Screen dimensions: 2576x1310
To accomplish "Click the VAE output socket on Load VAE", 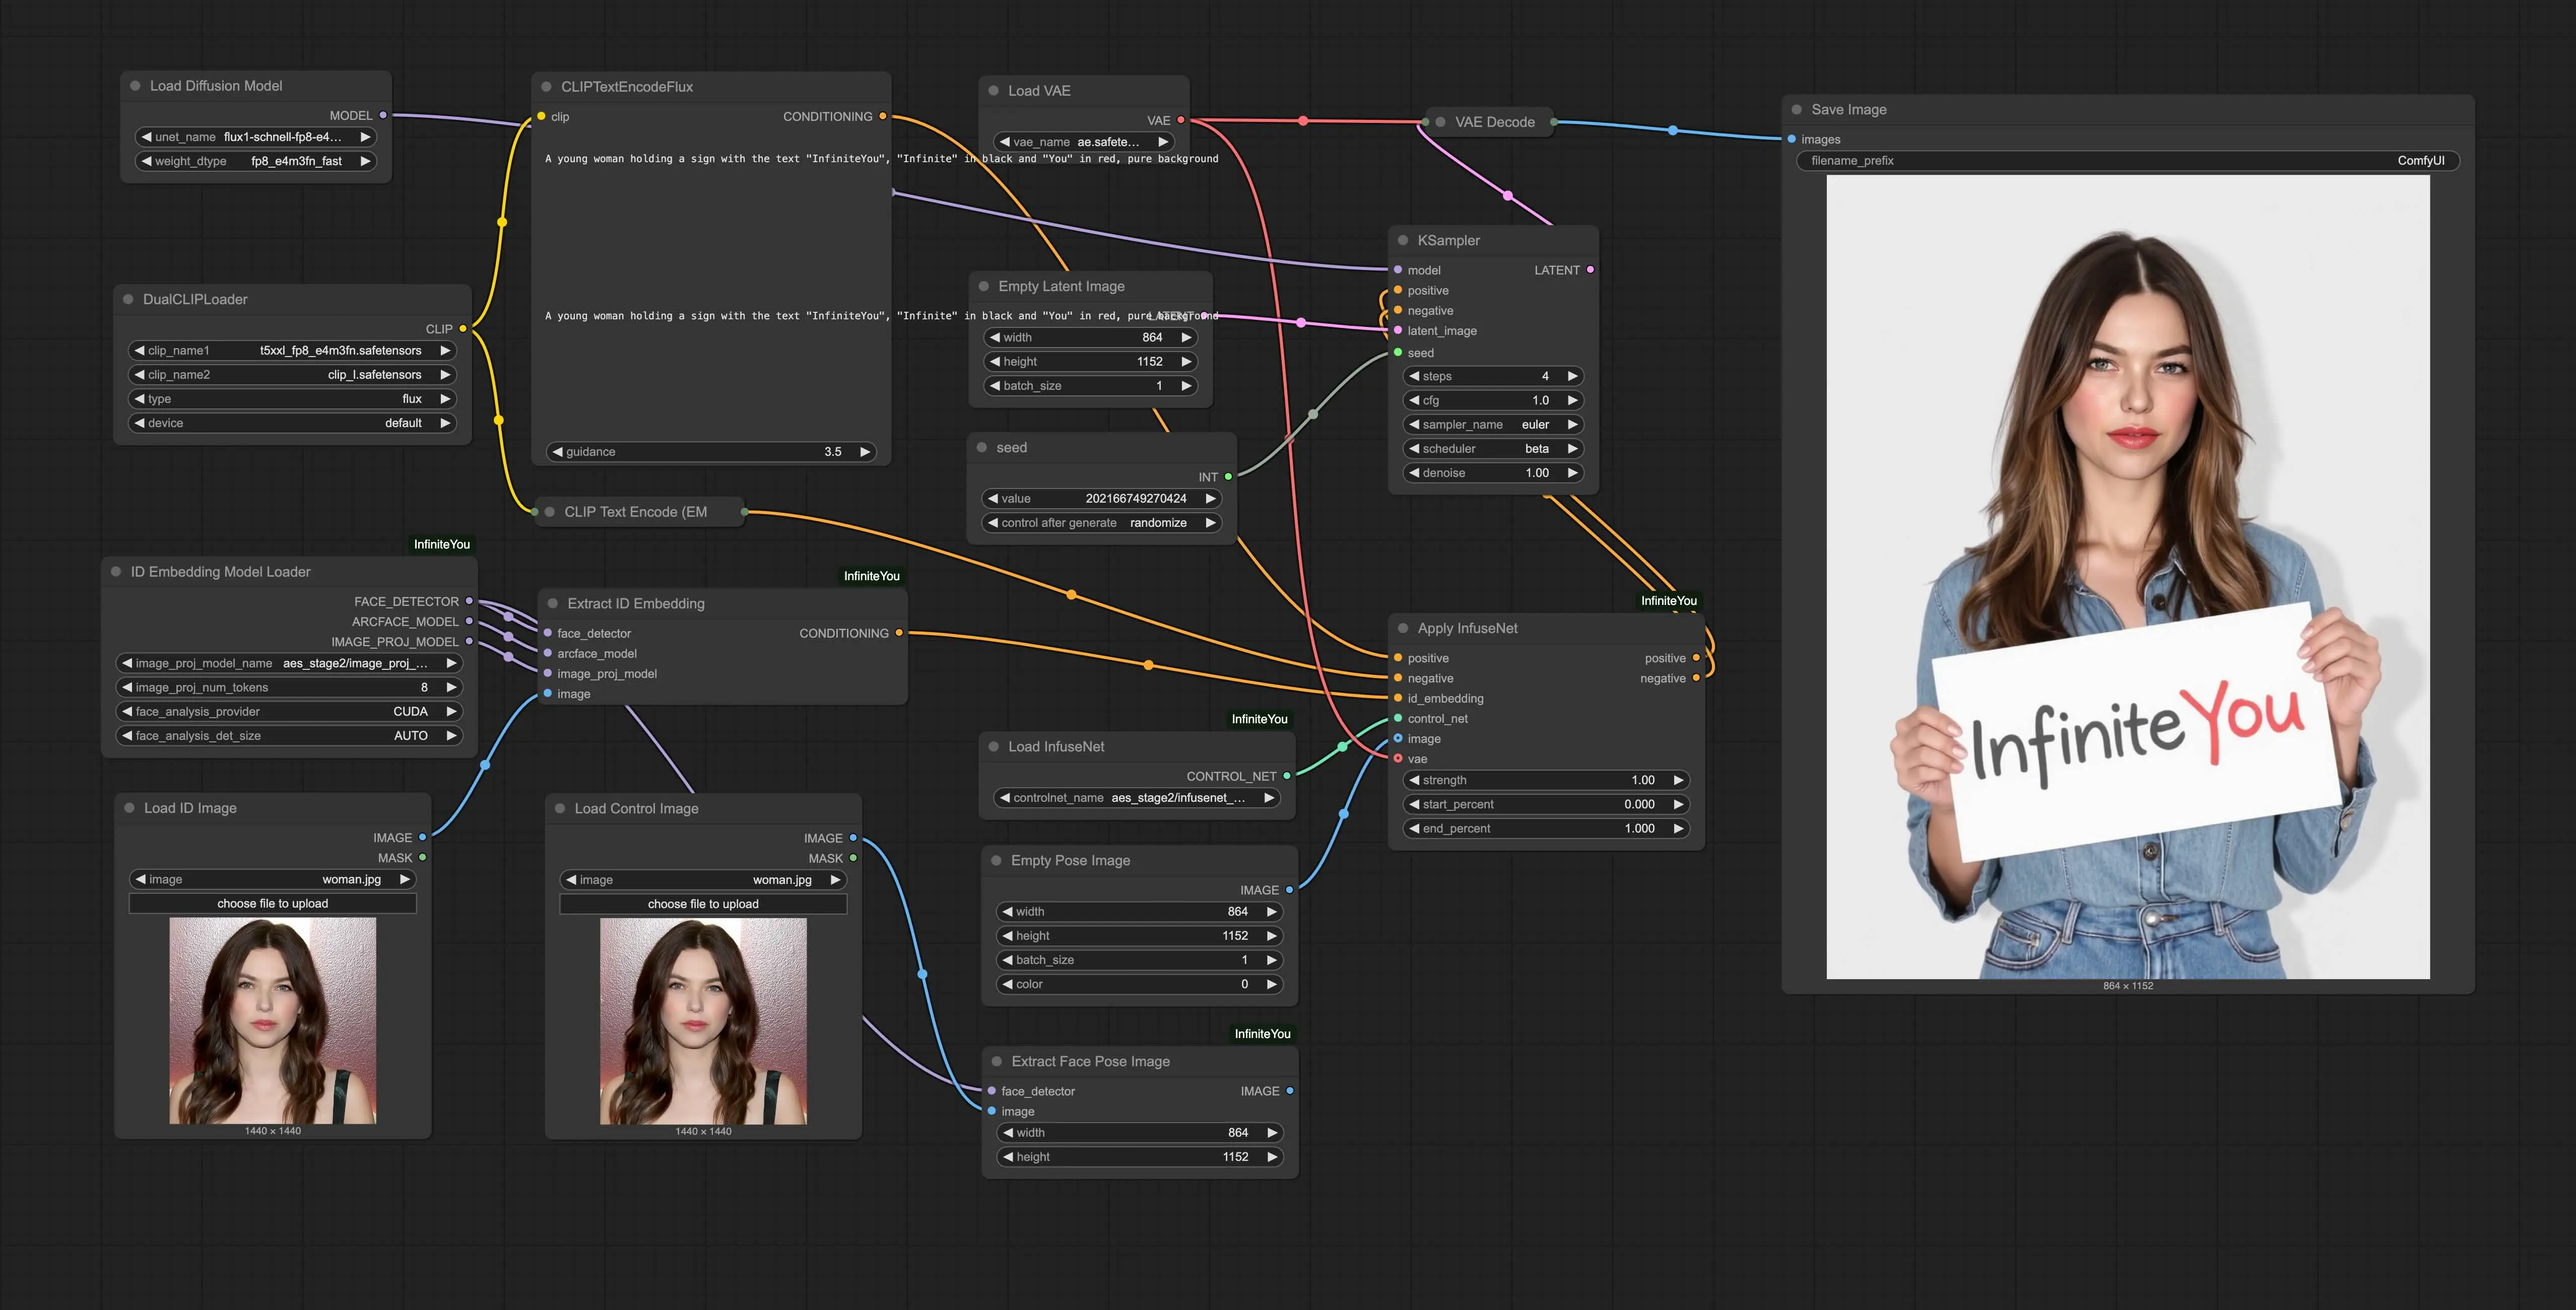I will (x=1181, y=120).
